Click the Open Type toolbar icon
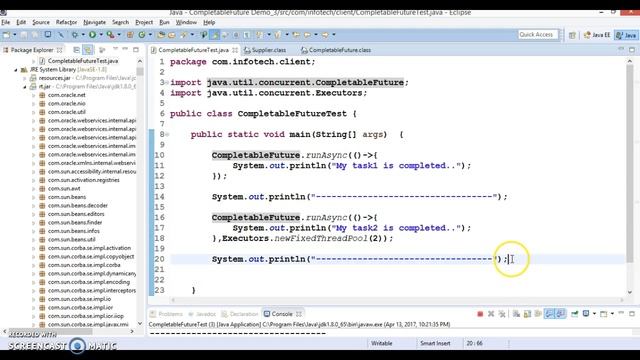The image size is (640, 360). click(x=161, y=35)
